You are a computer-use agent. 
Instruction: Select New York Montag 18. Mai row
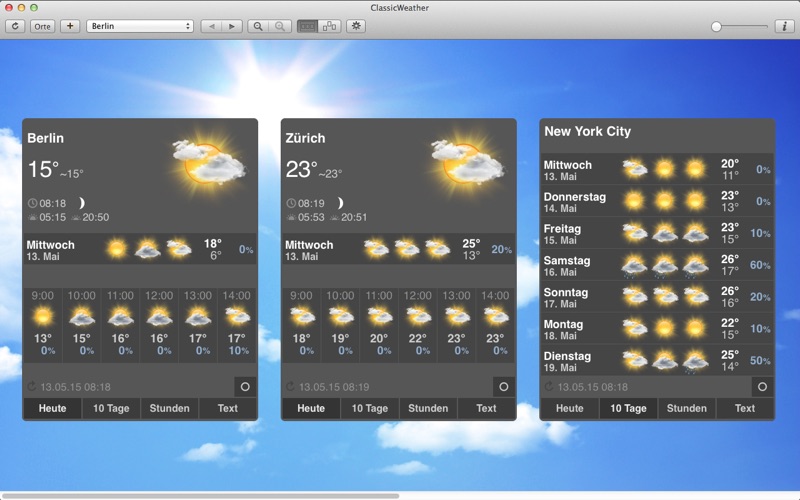pos(657,329)
